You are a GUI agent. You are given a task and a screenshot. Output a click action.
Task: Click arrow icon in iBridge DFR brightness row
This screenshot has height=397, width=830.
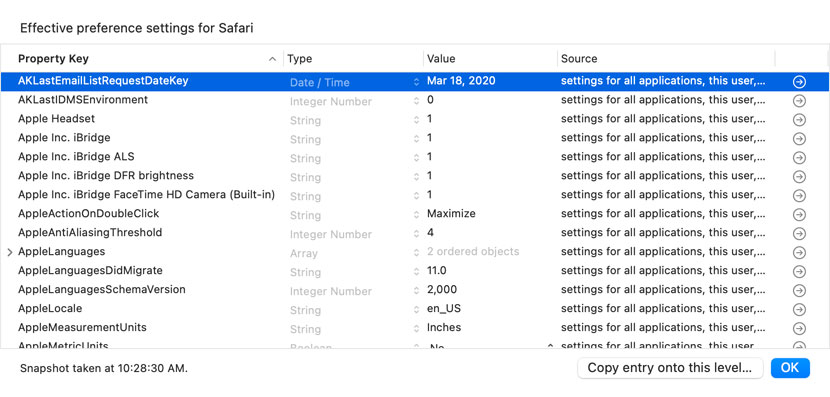pyautogui.click(x=799, y=177)
